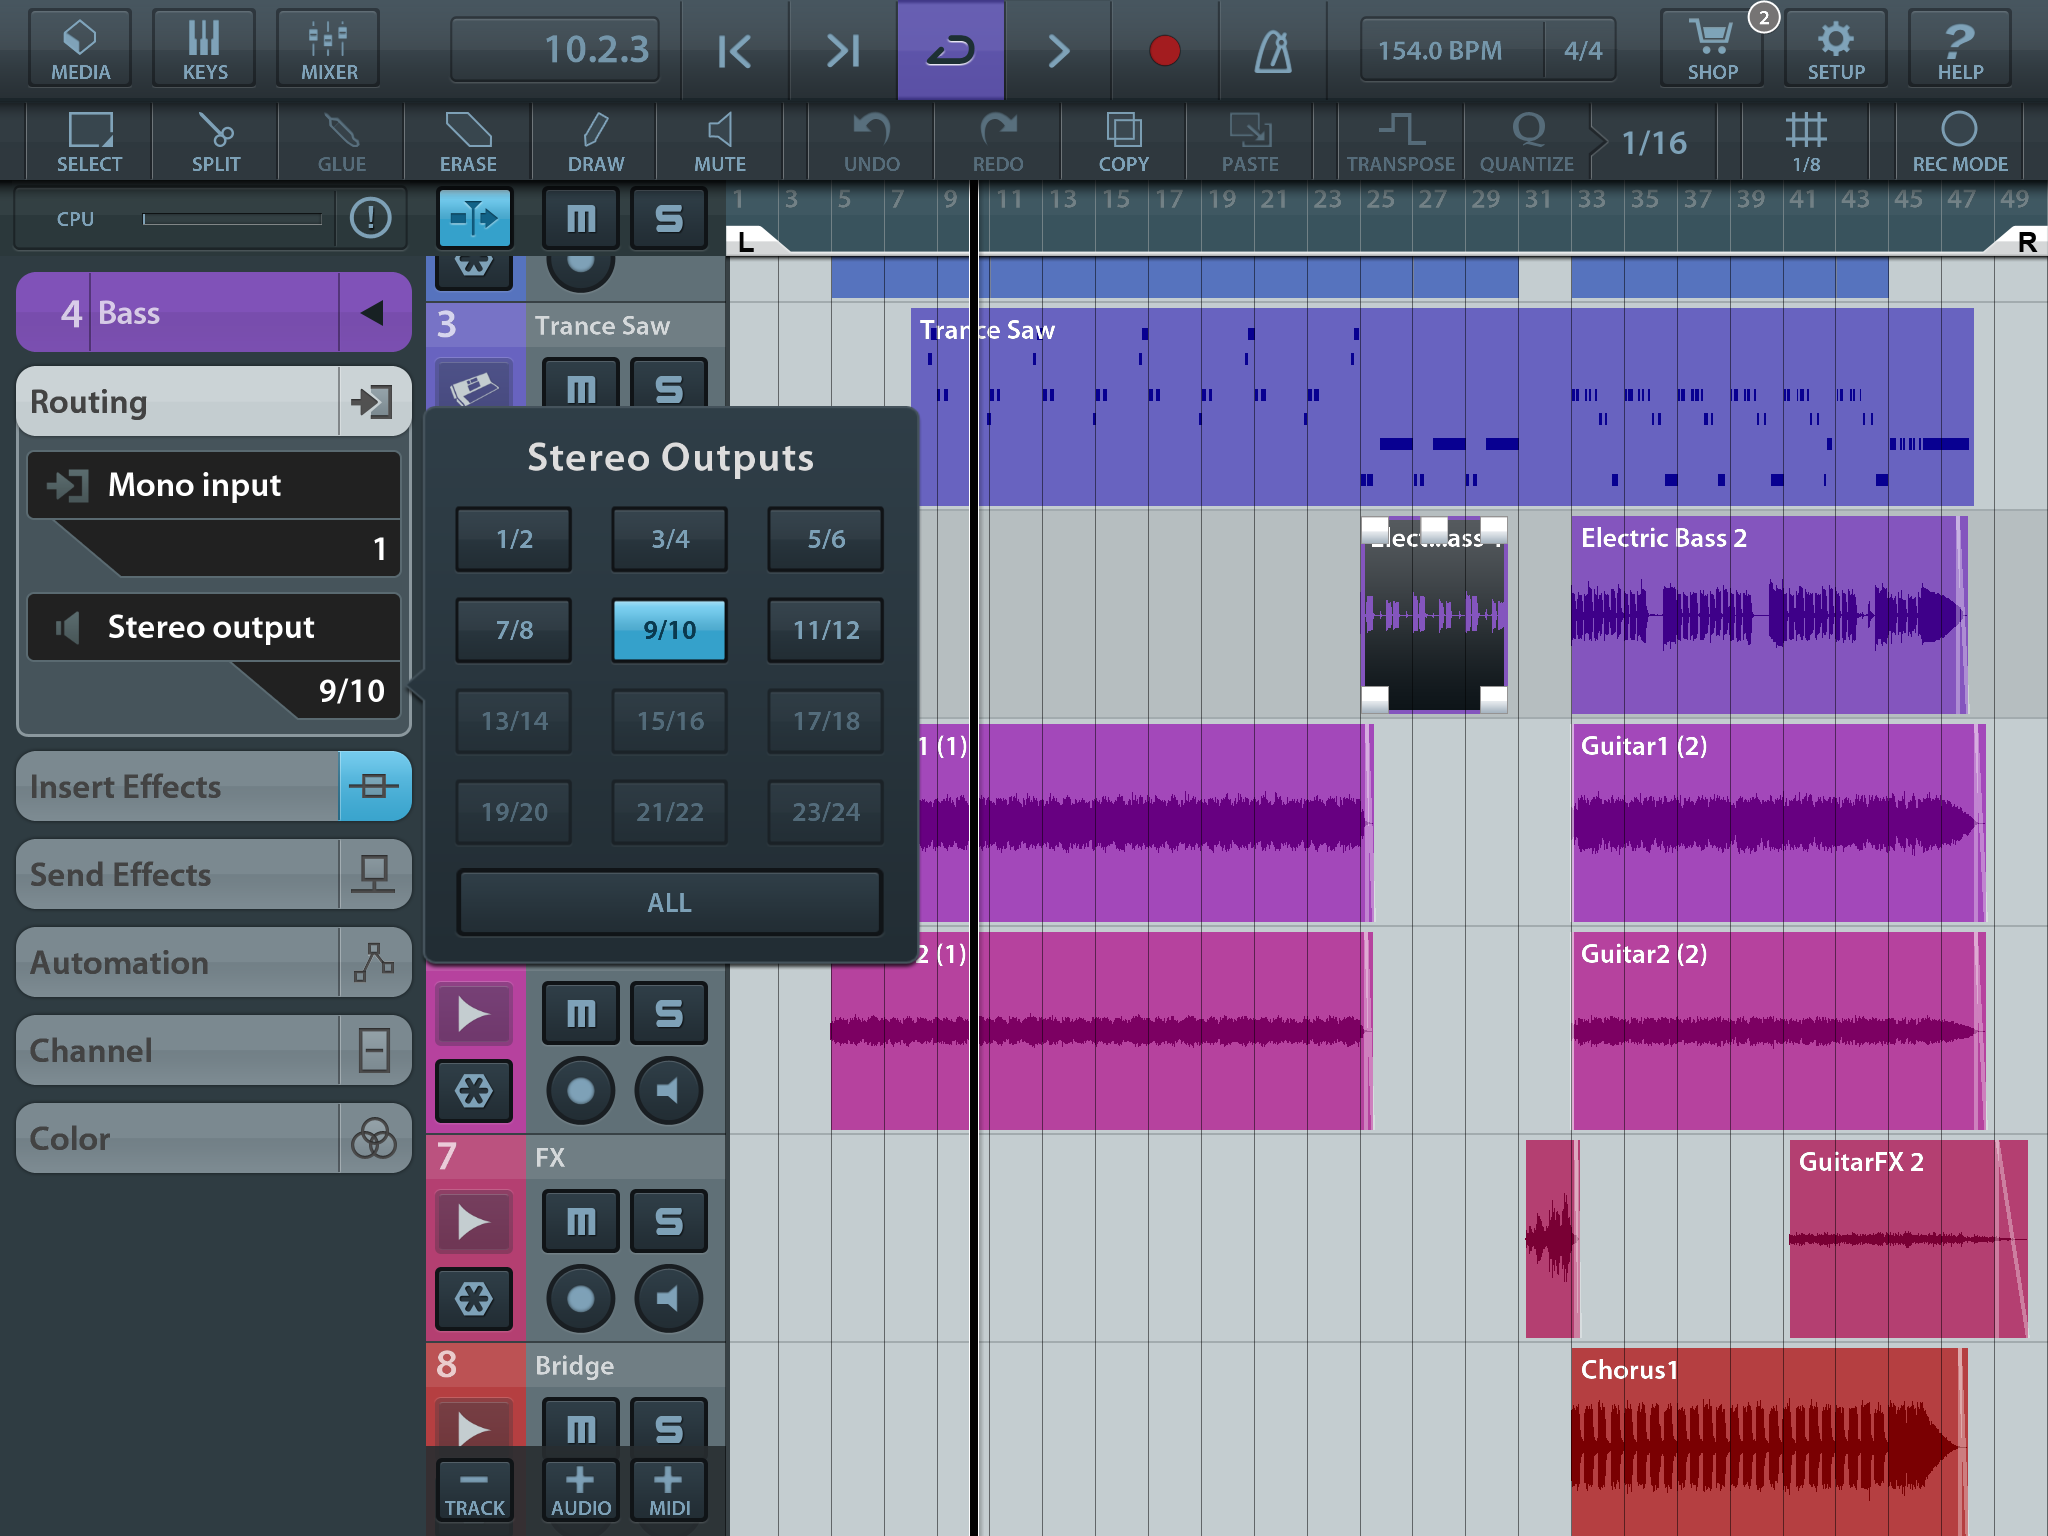Open the Routing section
Screen dimensions: 2048x1536
[x=214, y=402]
